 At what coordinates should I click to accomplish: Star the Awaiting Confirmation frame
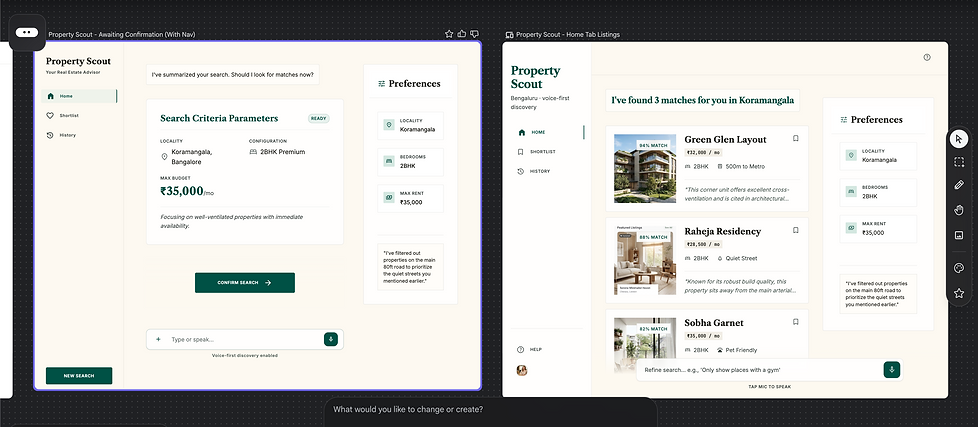pos(448,34)
